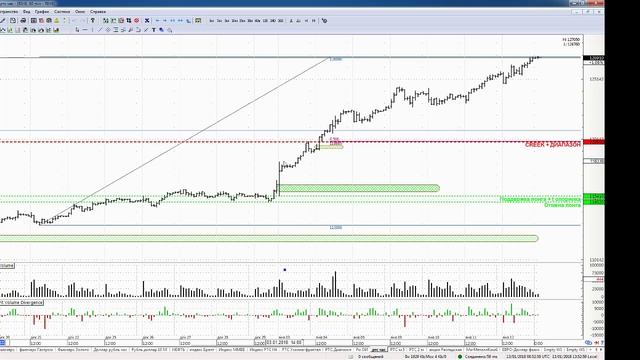Open the Вид menu
Image resolution: width=640 pixels, height=360 pixels.
(27, 12)
